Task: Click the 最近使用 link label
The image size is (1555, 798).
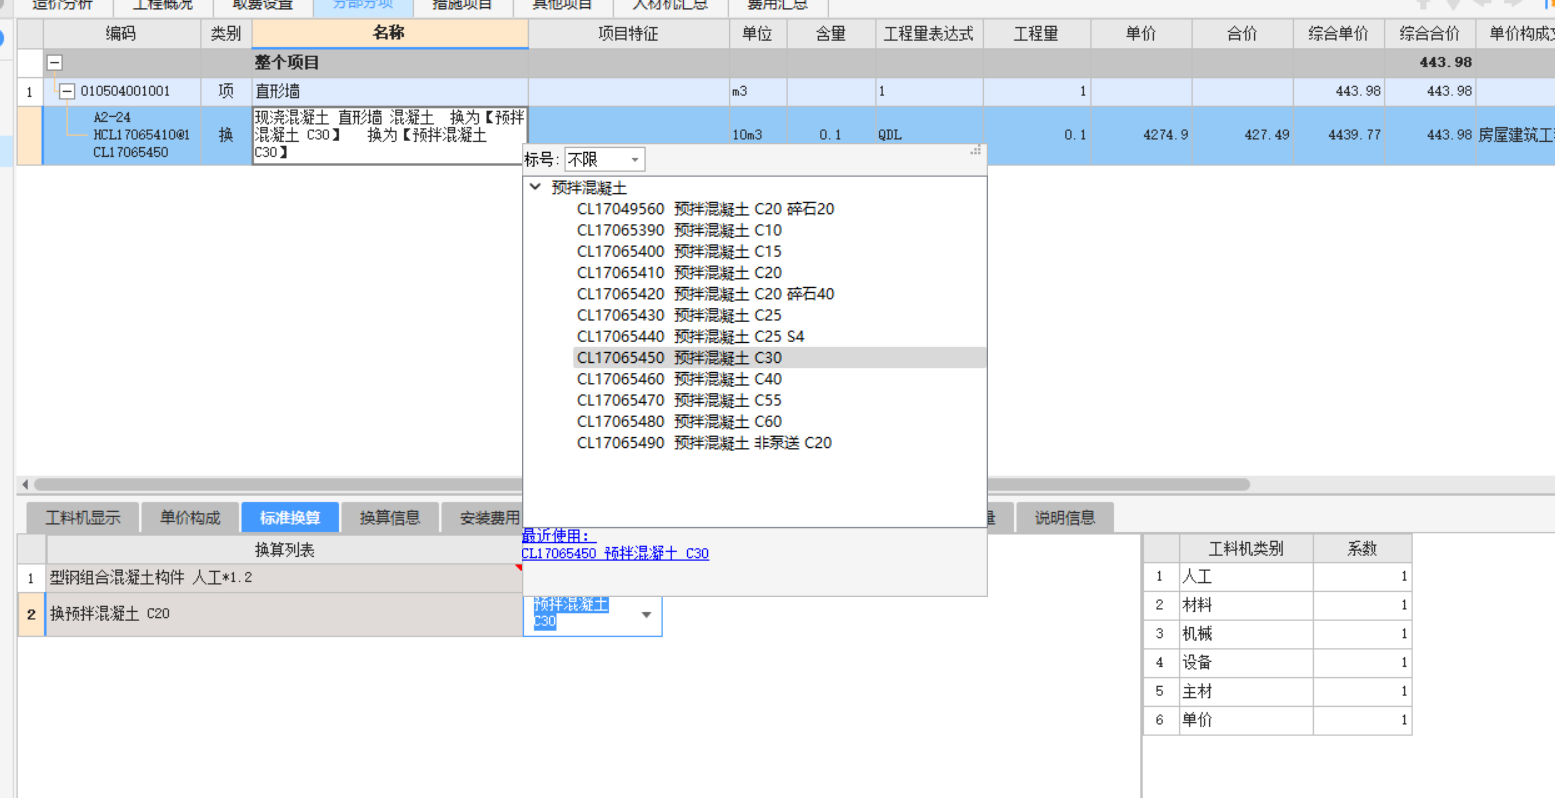Action: [x=558, y=536]
